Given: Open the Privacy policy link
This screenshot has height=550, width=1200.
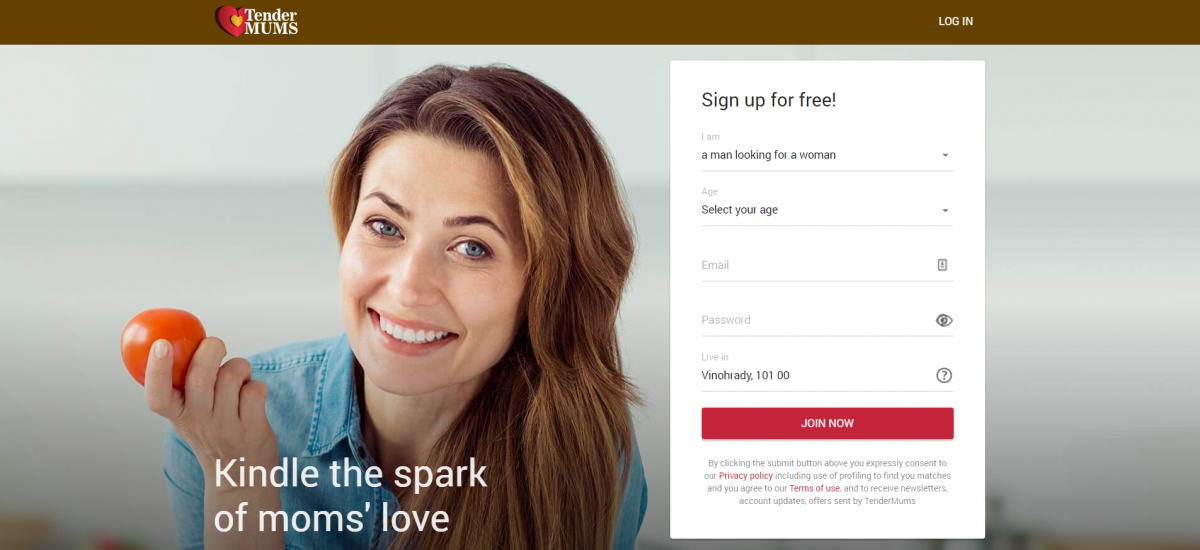Looking at the screenshot, I should coord(746,476).
